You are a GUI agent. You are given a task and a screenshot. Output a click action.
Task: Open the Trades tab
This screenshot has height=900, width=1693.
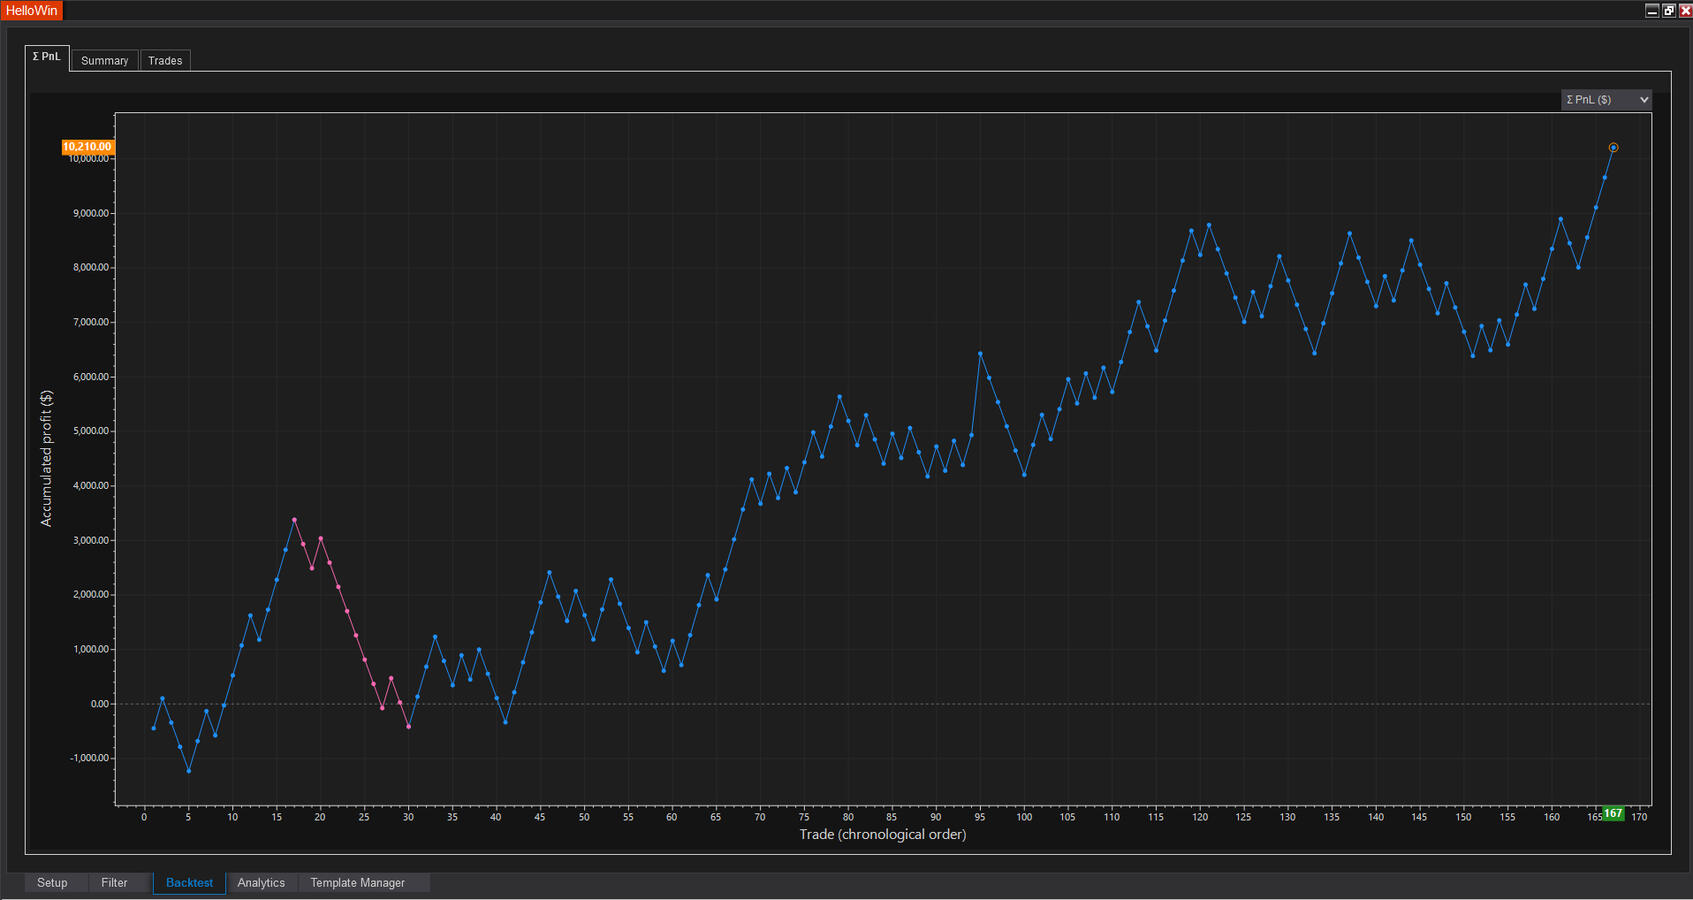165,61
